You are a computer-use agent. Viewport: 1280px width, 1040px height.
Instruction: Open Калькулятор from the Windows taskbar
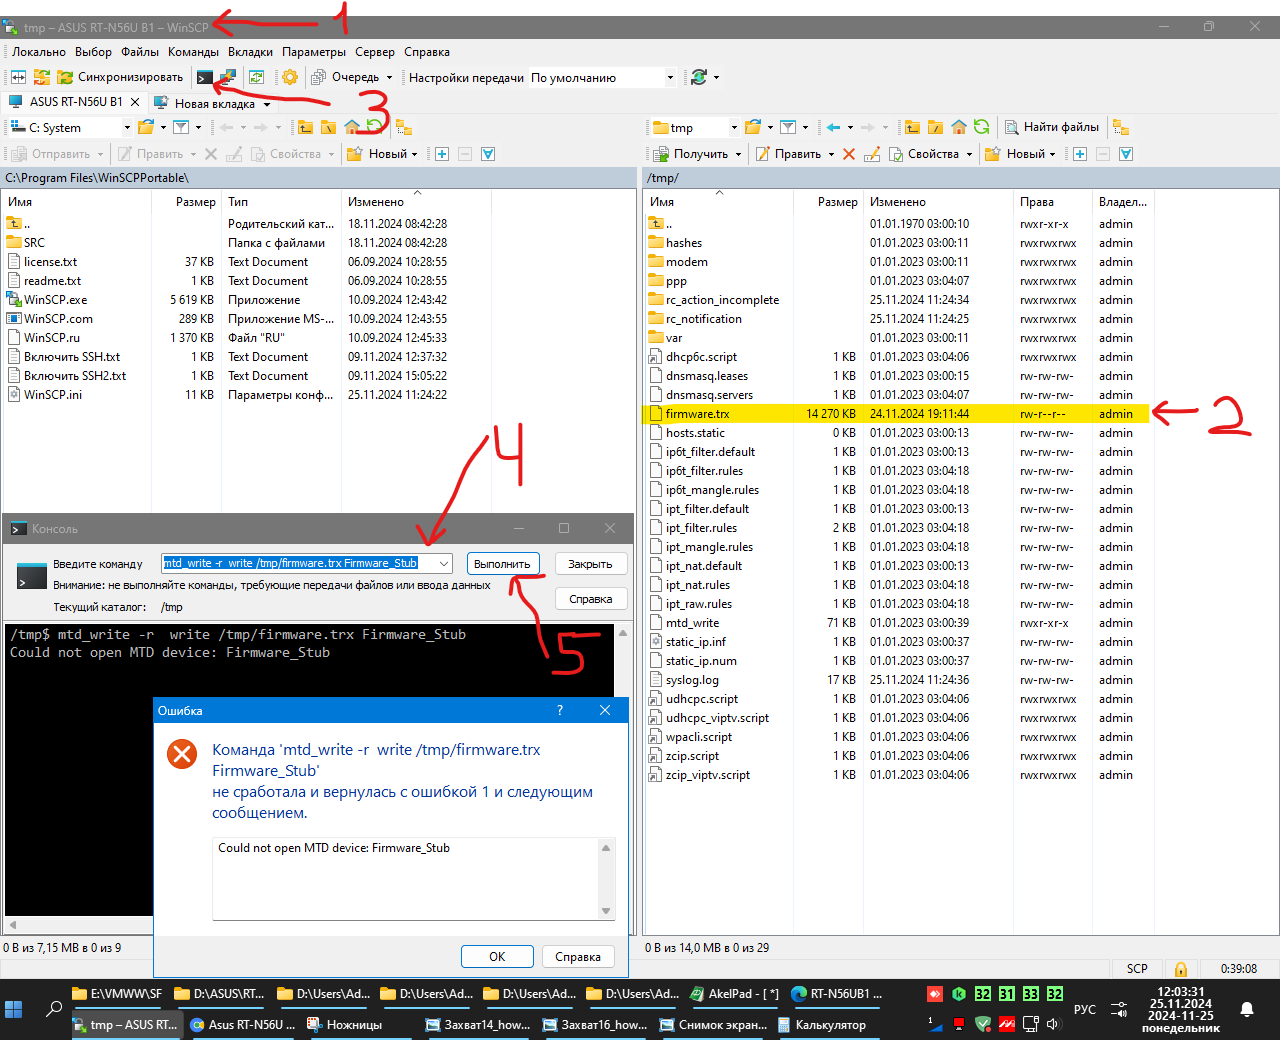(x=829, y=1025)
